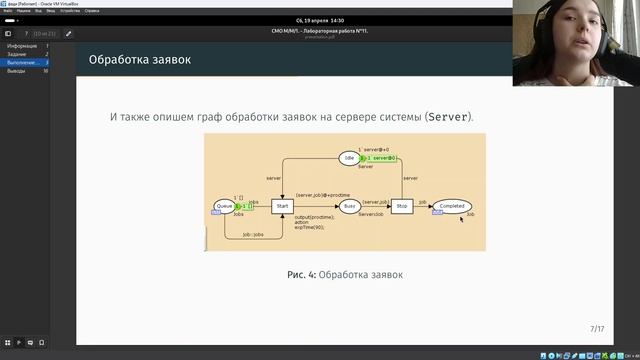640x360 pixels.
Task: Click the Activities pill in top-left corner
Action: (10, 20)
